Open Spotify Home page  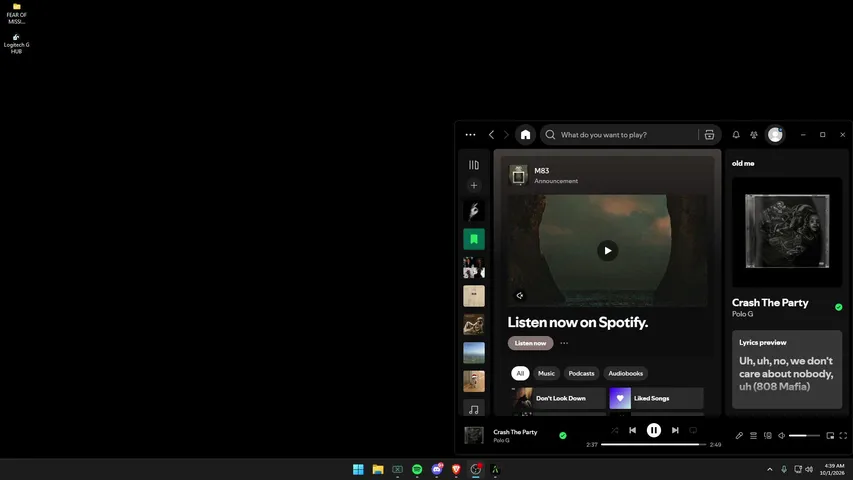click(525, 134)
